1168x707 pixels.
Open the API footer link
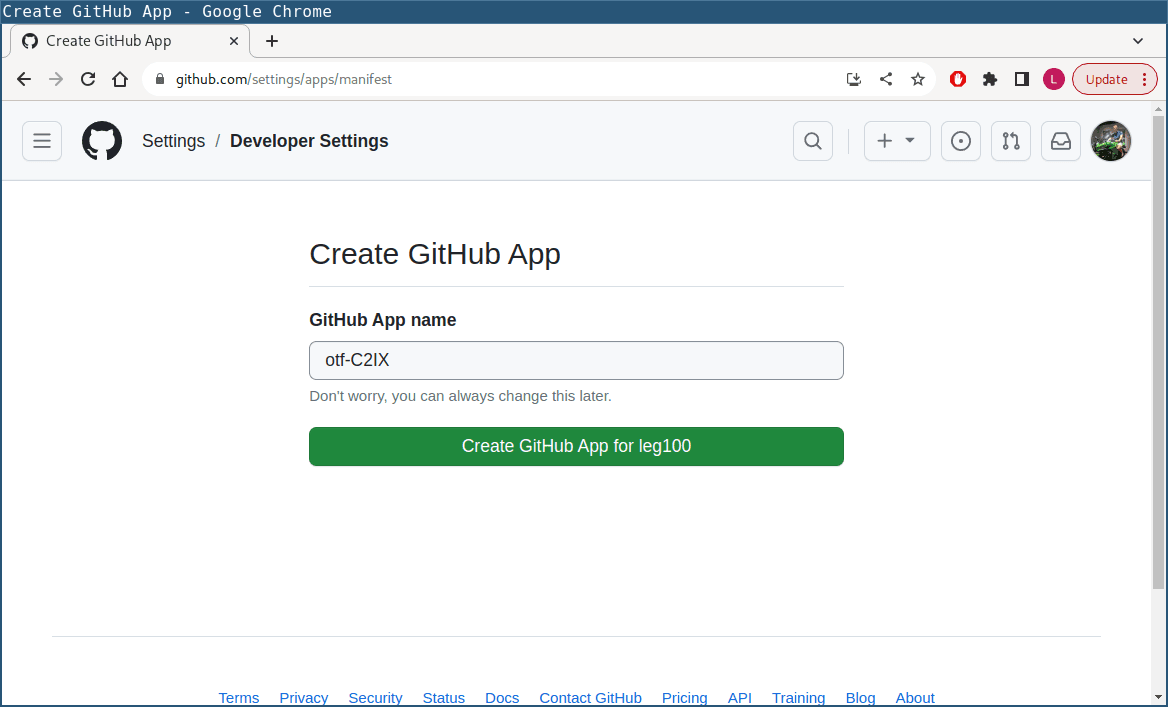point(740,698)
